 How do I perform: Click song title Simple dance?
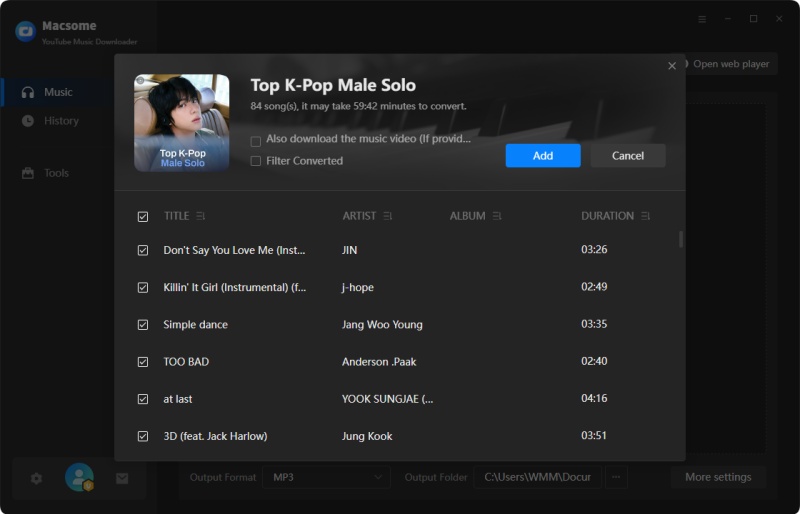coord(195,325)
